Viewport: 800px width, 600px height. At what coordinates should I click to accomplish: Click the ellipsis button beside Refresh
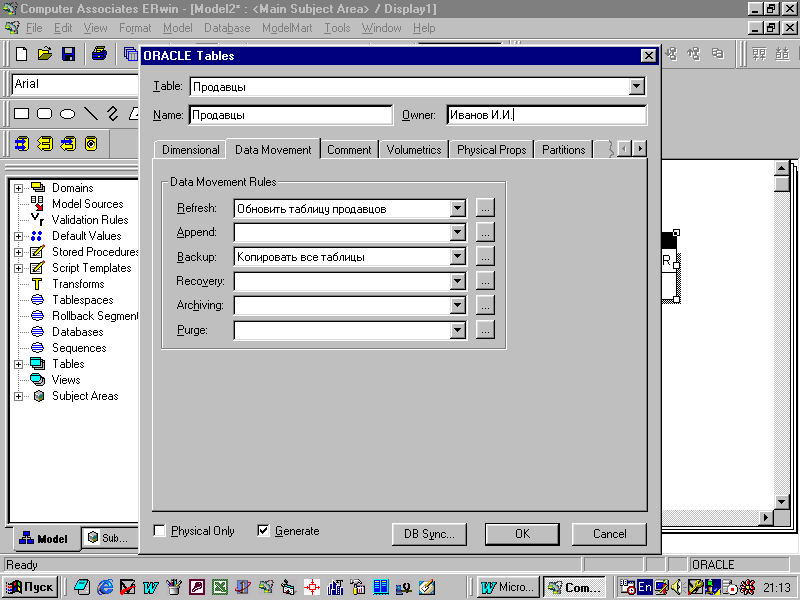tap(485, 208)
